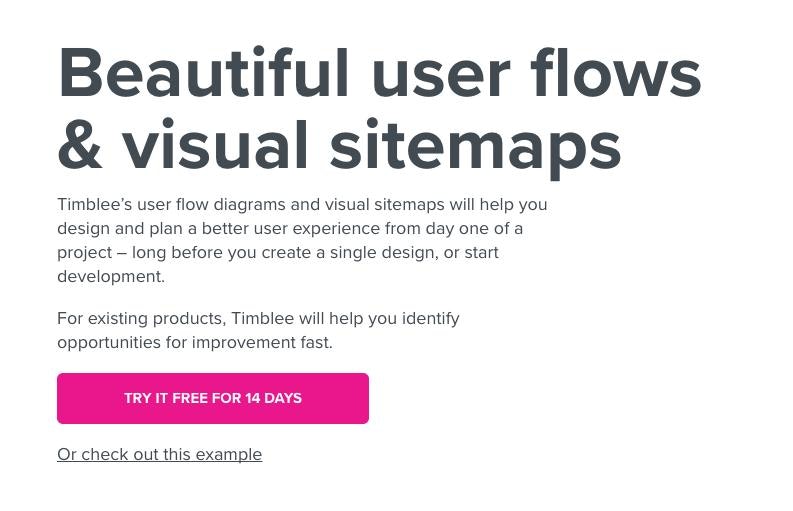Click the word 'development.' ending the first paragraph
The width and height of the screenshot is (793, 511).
(111, 277)
